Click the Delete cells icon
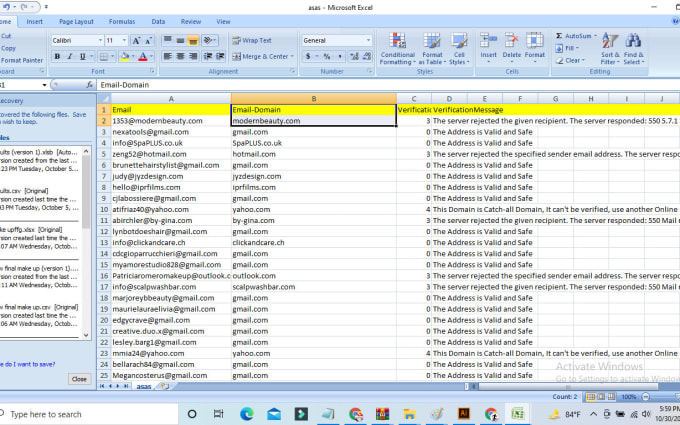This screenshot has height=425, width=680. click(x=511, y=41)
